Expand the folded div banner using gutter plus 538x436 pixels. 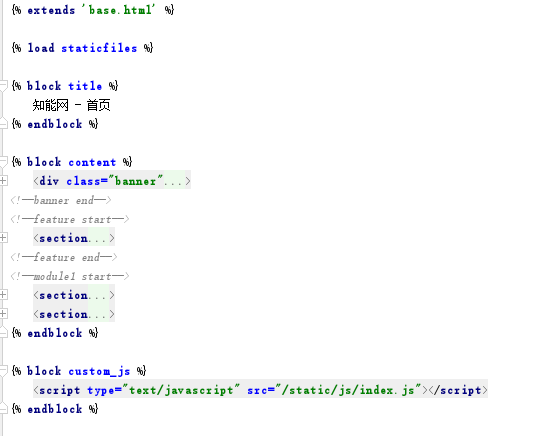point(3,180)
